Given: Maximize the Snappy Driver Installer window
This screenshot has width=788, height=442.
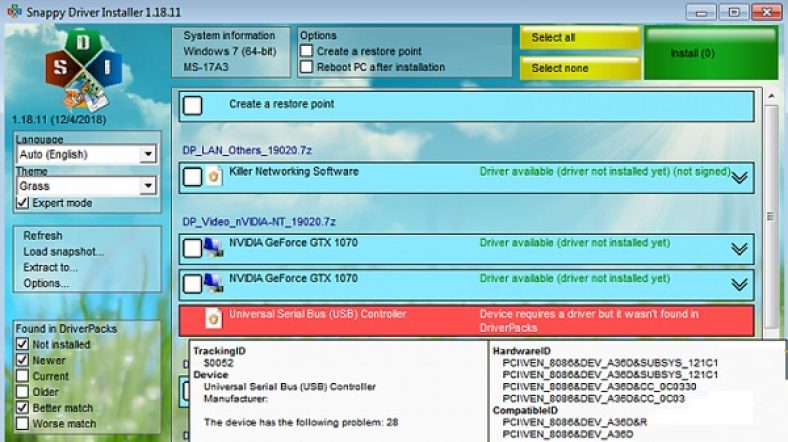Looking at the screenshot, I should coord(734,12).
